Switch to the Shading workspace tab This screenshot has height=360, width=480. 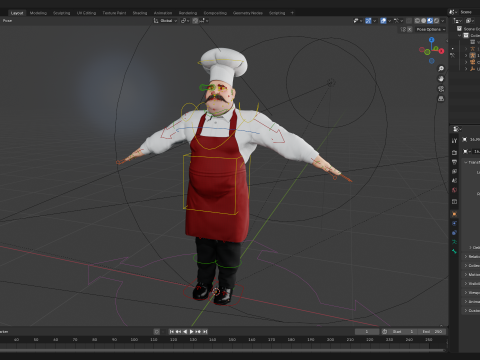coord(140,13)
